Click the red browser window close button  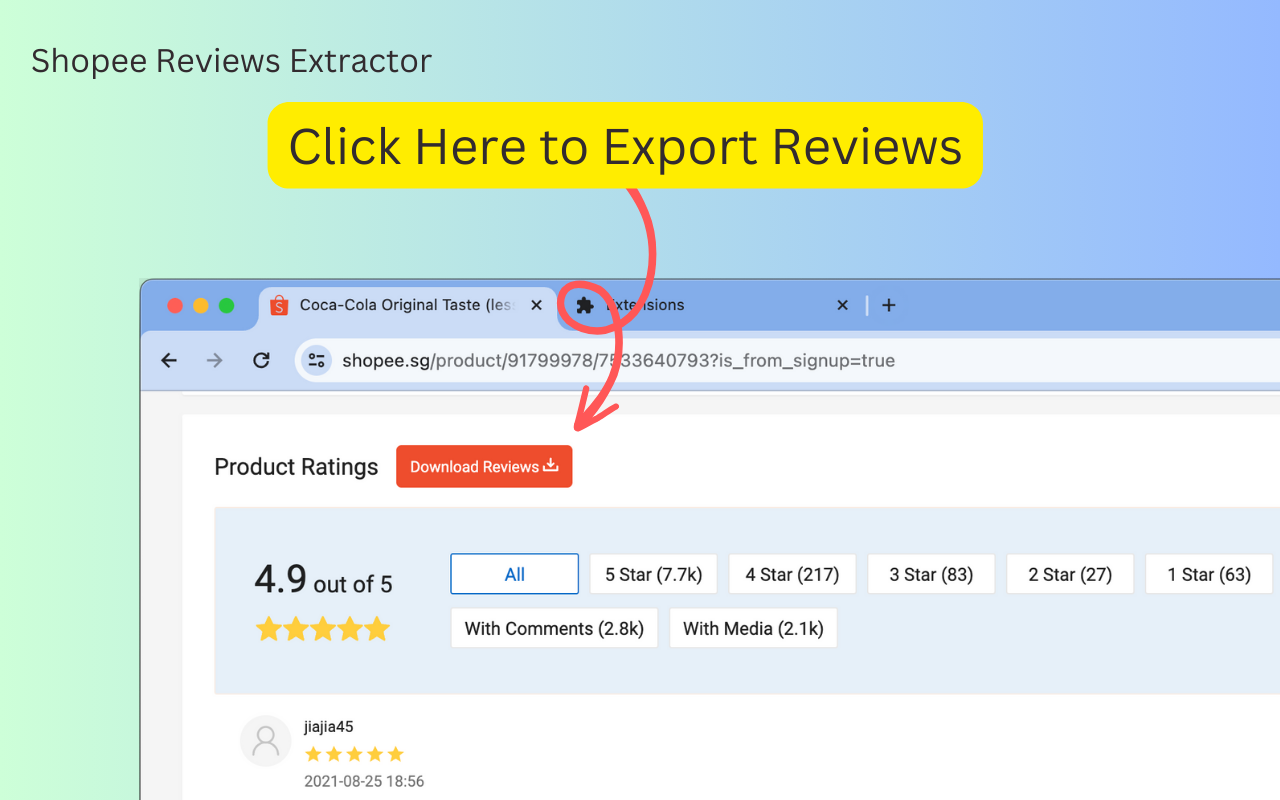coord(175,305)
